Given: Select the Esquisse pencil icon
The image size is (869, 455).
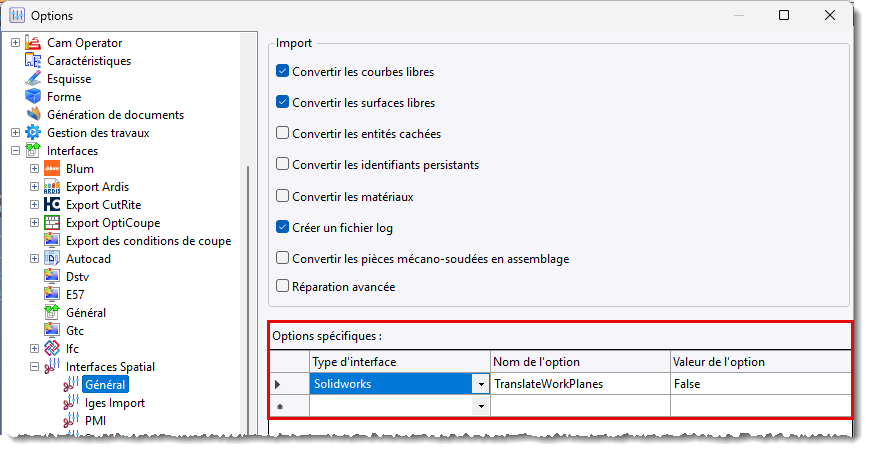Looking at the screenshot, I should click(x=33, y=79).
